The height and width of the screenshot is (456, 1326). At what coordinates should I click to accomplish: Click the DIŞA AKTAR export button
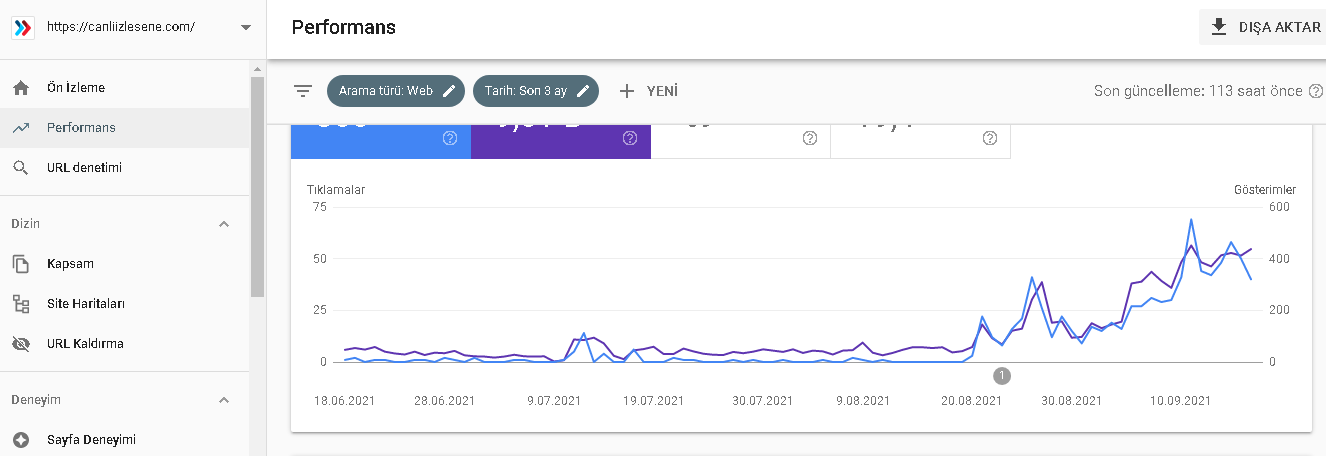(x=1264, y=27)
